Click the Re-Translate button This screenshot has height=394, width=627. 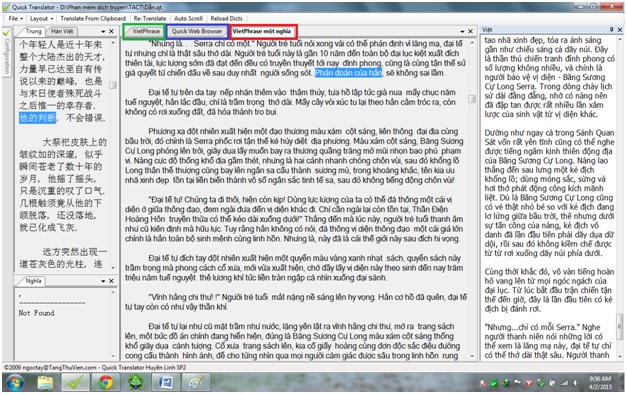tap(150, 18)
